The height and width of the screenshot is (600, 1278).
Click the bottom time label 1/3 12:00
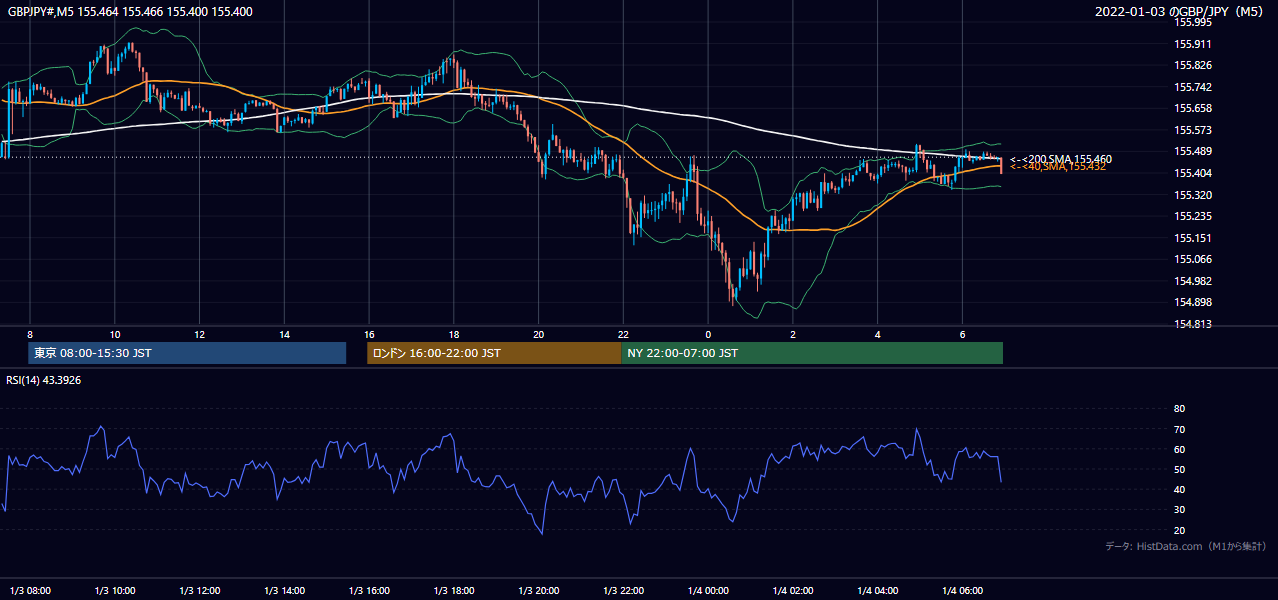[x=199, y=590]
